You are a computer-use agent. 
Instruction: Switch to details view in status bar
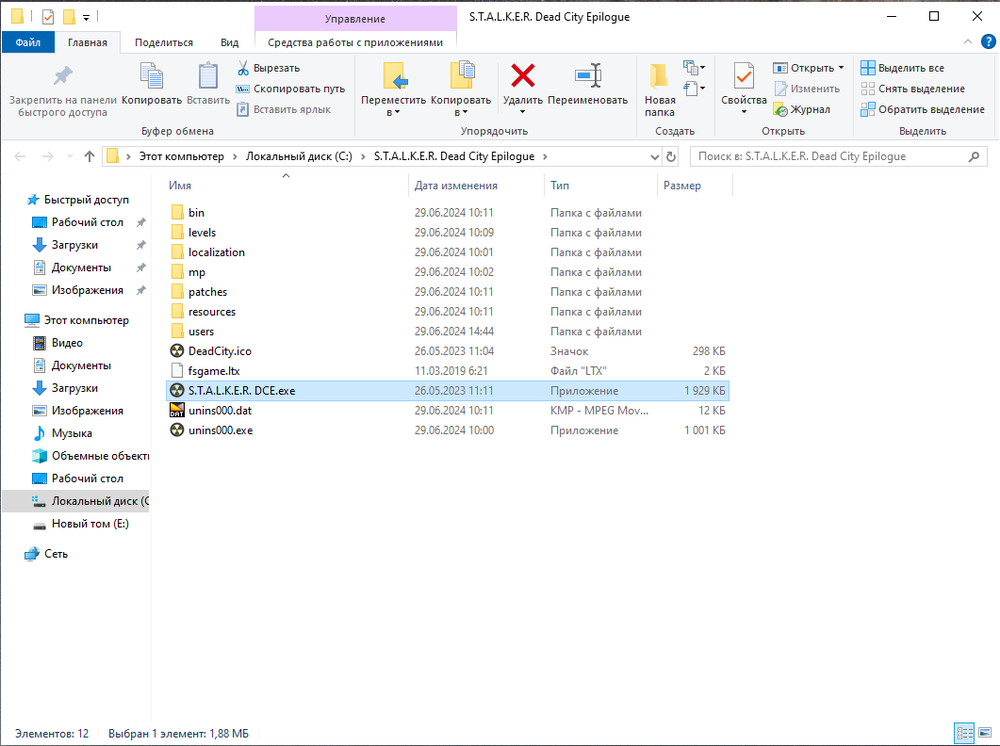963,733
